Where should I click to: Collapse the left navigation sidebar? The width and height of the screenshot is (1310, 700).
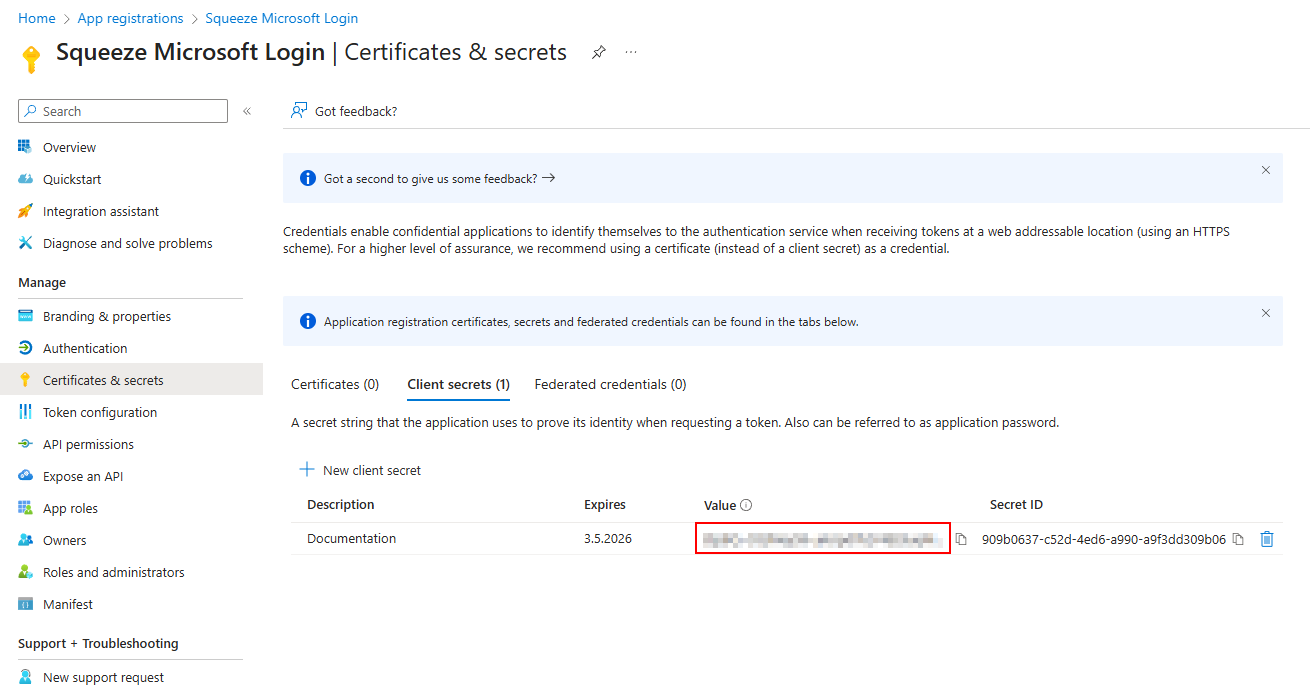(x=247, y=111)
